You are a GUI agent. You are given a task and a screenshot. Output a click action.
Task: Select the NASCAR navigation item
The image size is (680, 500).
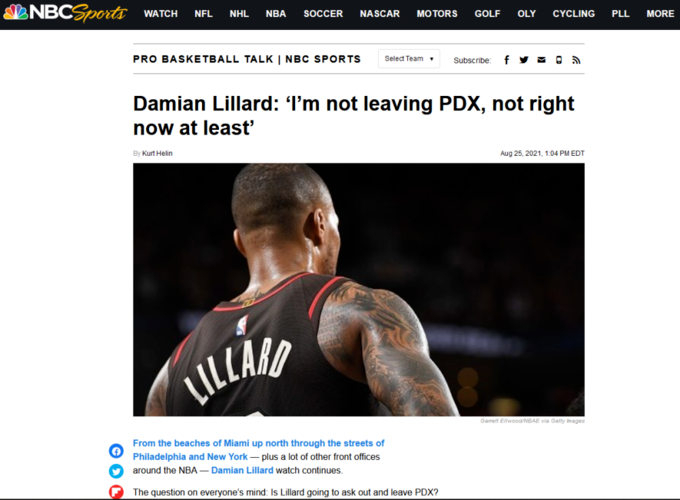point(379,14)
